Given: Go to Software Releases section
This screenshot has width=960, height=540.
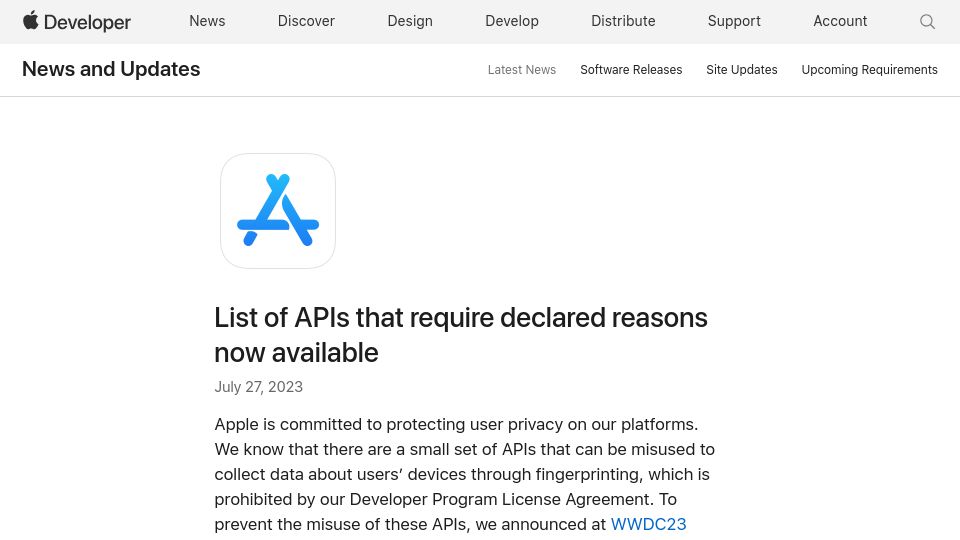Looking at the screenshot, I should (631, 70).
